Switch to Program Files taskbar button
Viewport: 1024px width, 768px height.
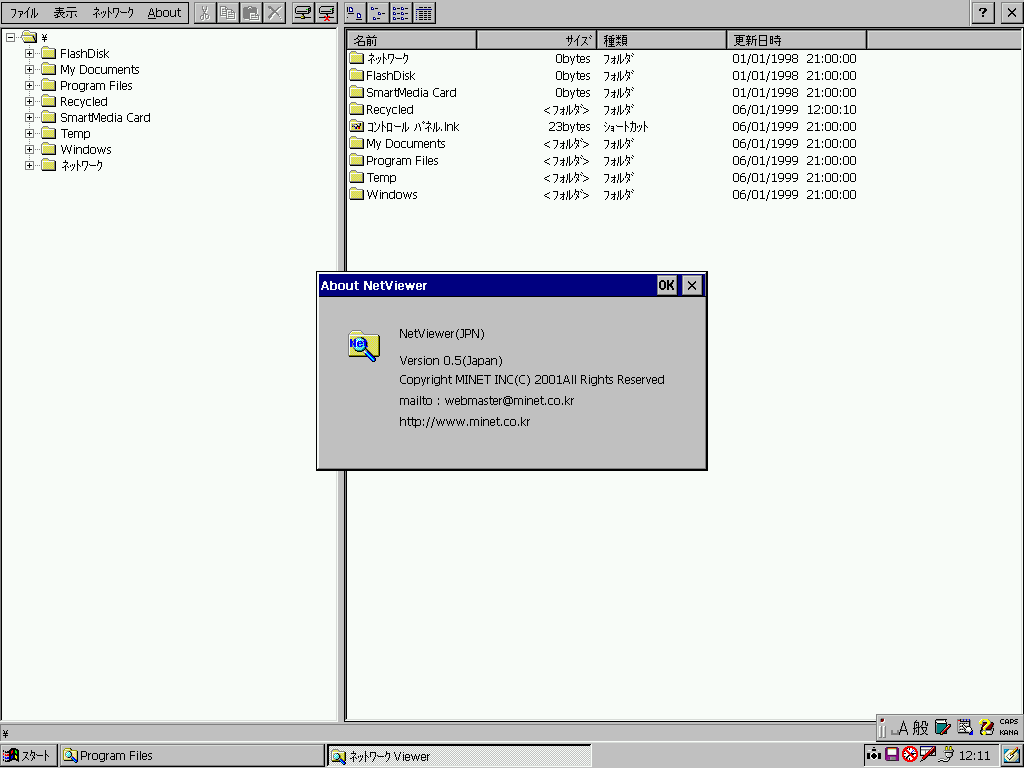point(192,756)
